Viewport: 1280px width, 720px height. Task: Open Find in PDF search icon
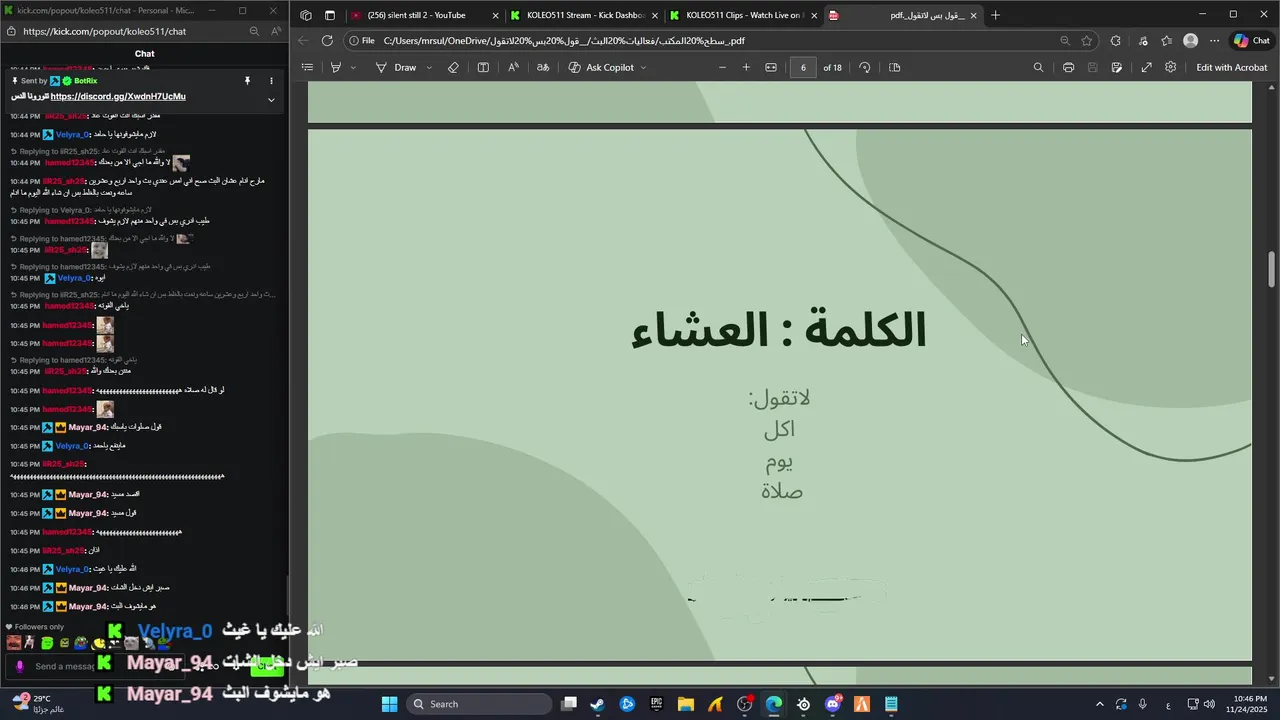tap(1038, 67)
